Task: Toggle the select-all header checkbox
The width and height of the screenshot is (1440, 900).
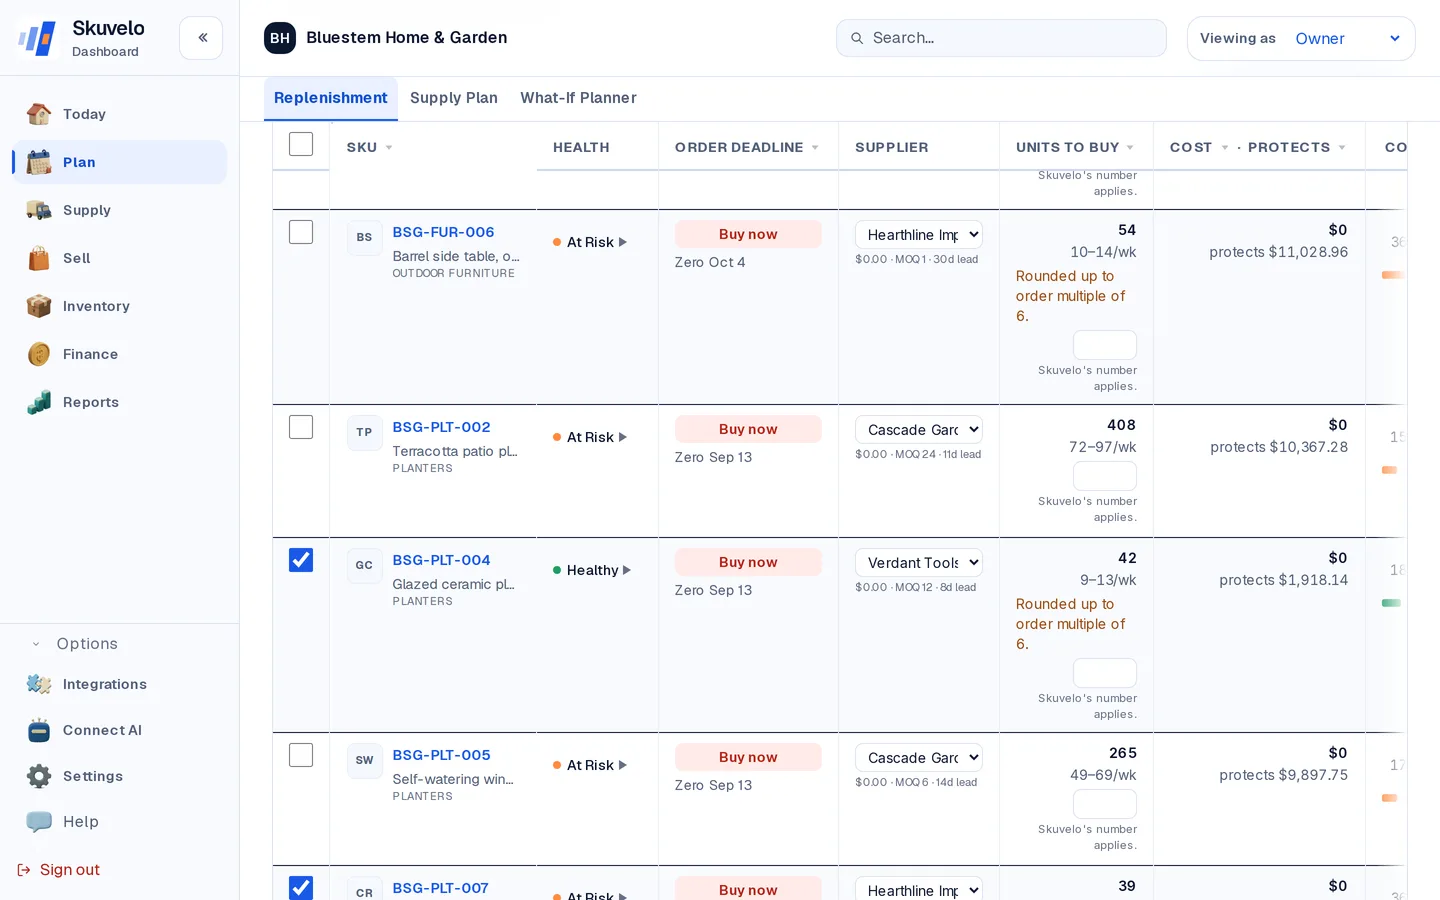Action: (301, 144)
